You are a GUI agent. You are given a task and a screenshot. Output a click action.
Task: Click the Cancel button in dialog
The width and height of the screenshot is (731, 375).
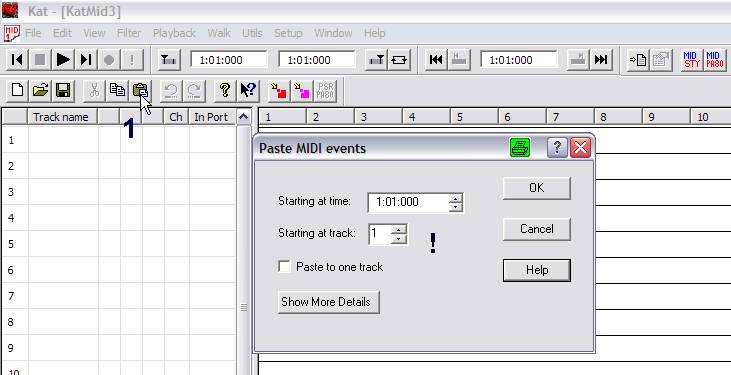point(537,229)
